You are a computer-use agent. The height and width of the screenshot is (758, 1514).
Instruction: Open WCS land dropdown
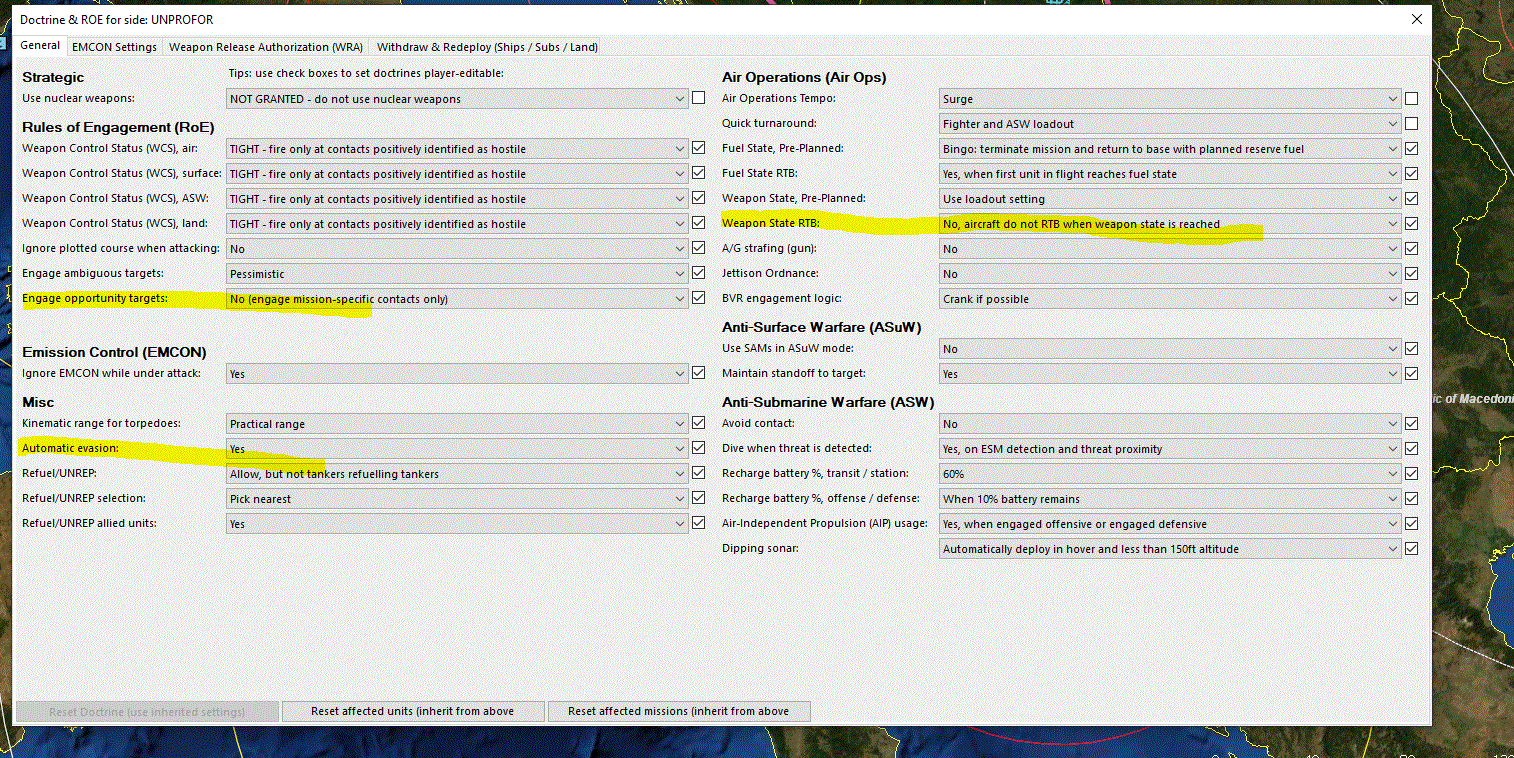click(x=457, y=224)
